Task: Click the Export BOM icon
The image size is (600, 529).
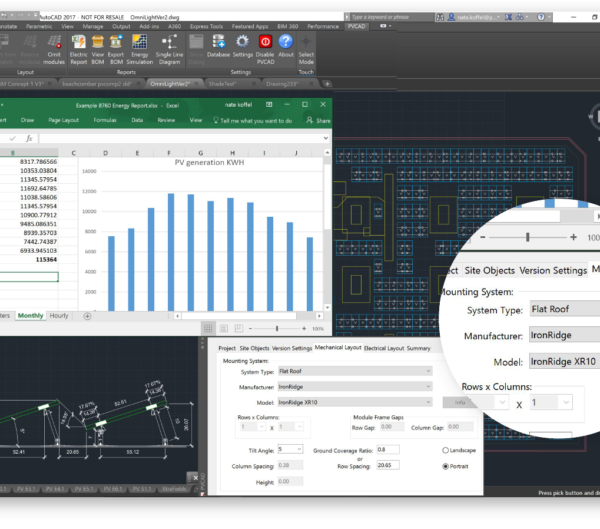Action: 117,42
